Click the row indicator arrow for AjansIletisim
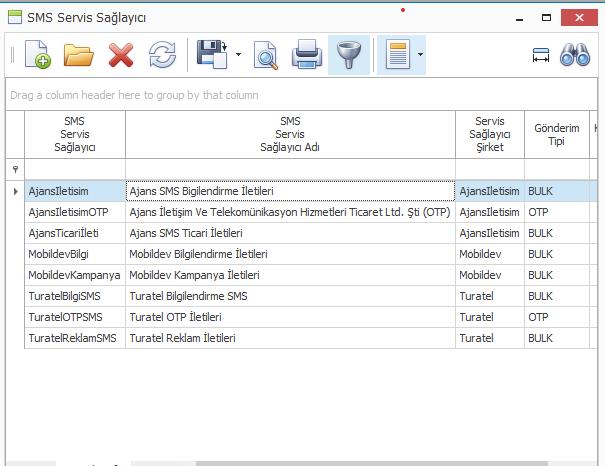This screenshot has width=605, height=466. pos(15,191)
